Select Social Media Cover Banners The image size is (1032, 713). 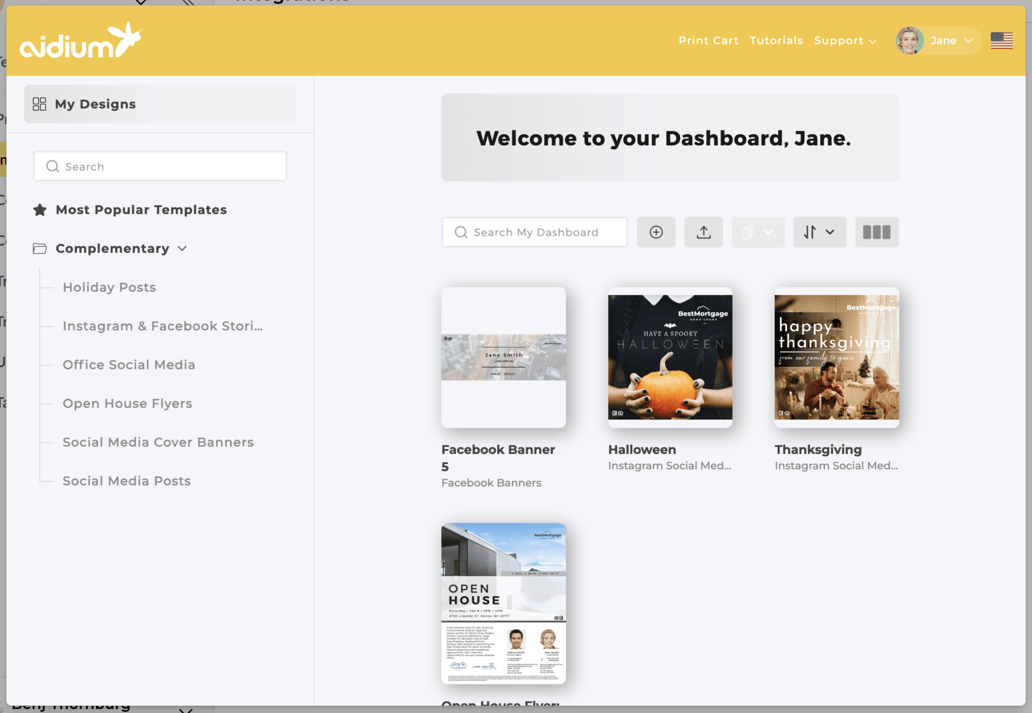(158, 442)
